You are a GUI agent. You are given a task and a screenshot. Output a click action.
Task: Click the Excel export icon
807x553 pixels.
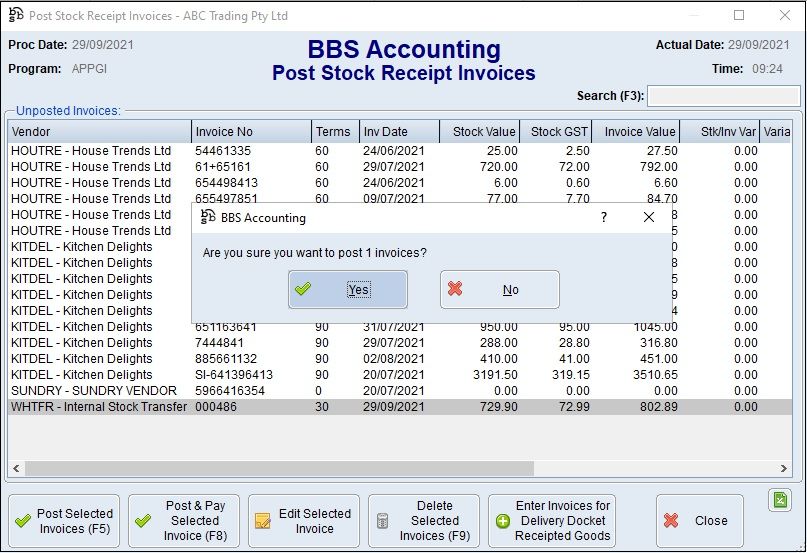[780, 500]
